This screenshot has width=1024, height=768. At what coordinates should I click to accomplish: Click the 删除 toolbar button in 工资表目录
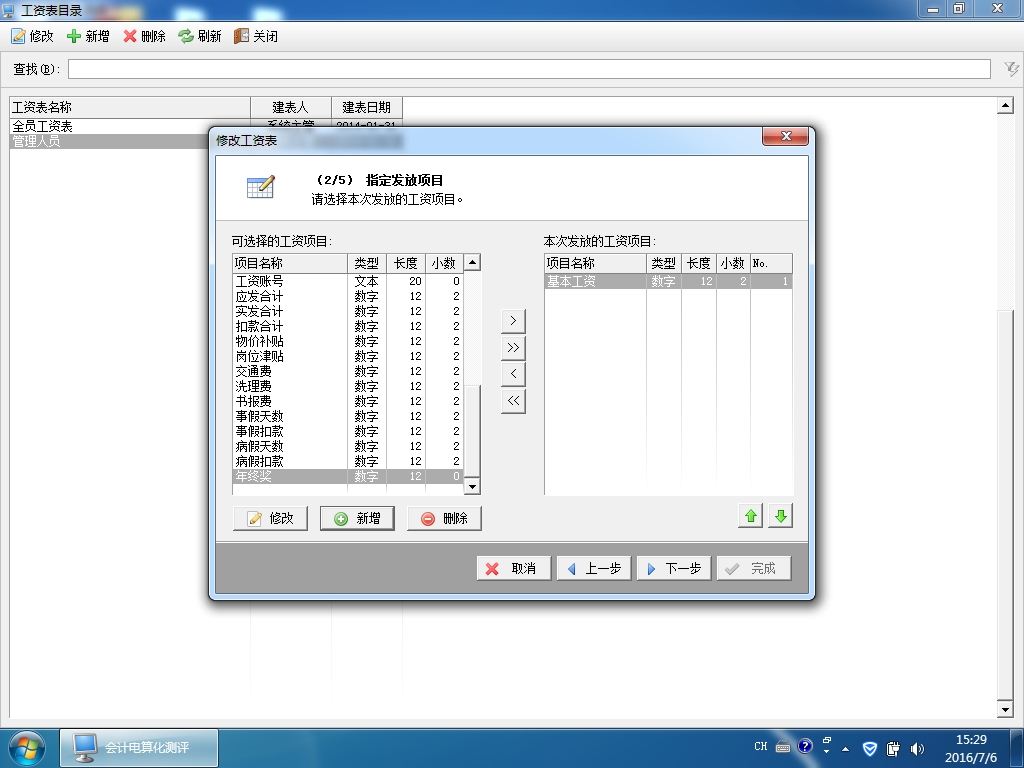(x=144, y=36)
